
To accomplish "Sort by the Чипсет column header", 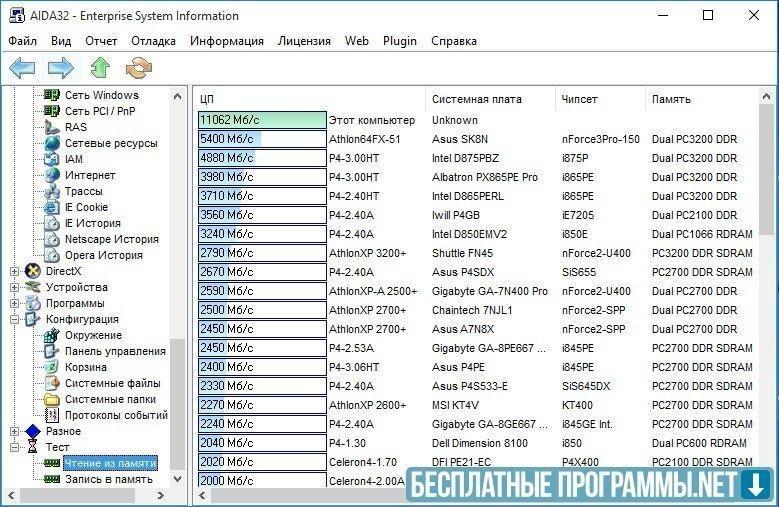I will click(600, 99).
